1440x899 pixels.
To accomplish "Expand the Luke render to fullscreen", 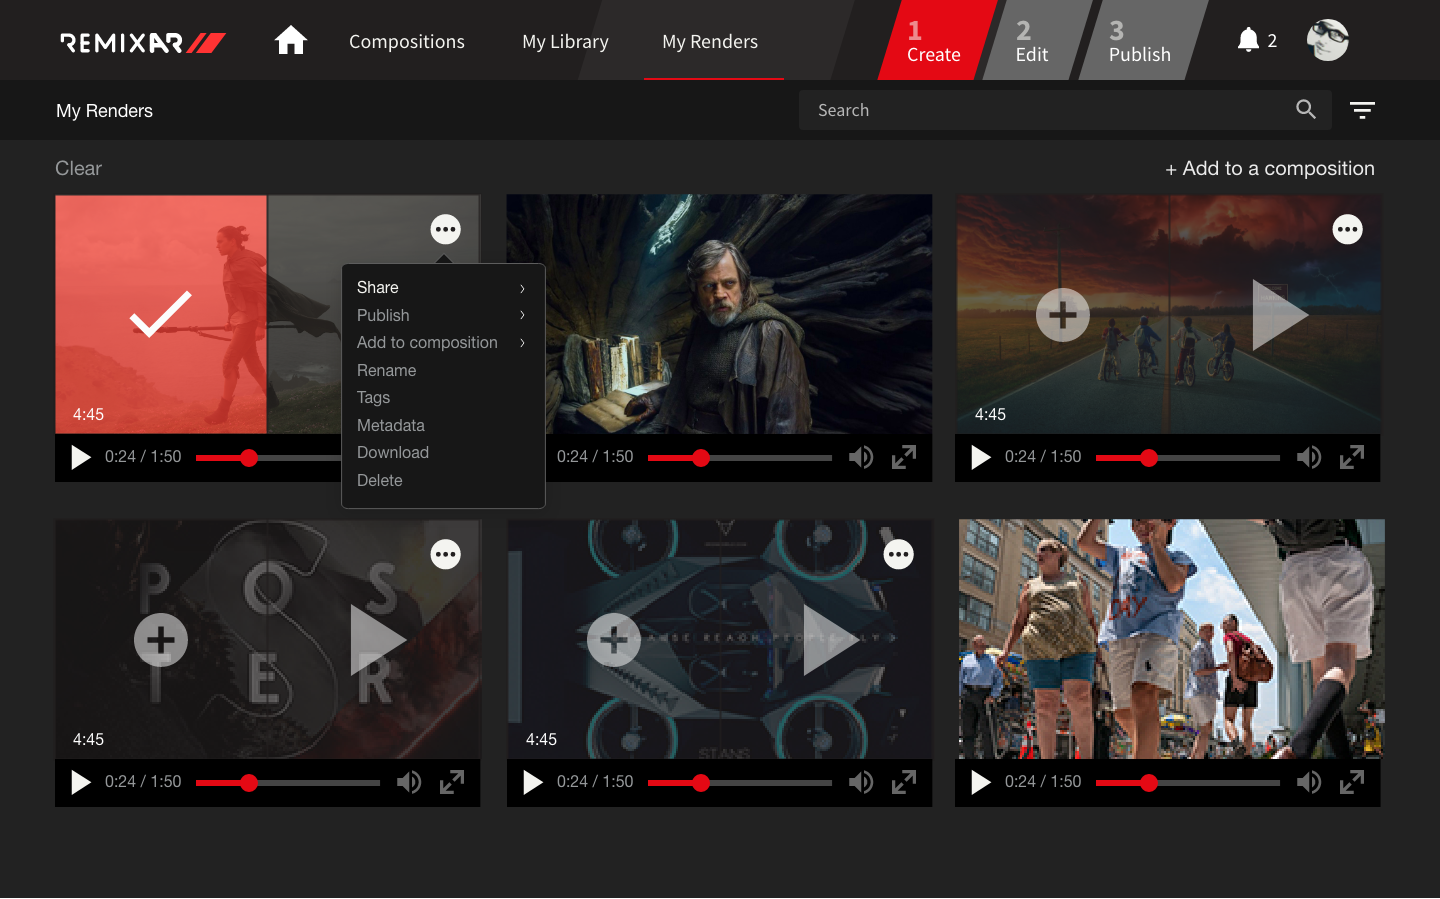I will click(x=904, y=457).
